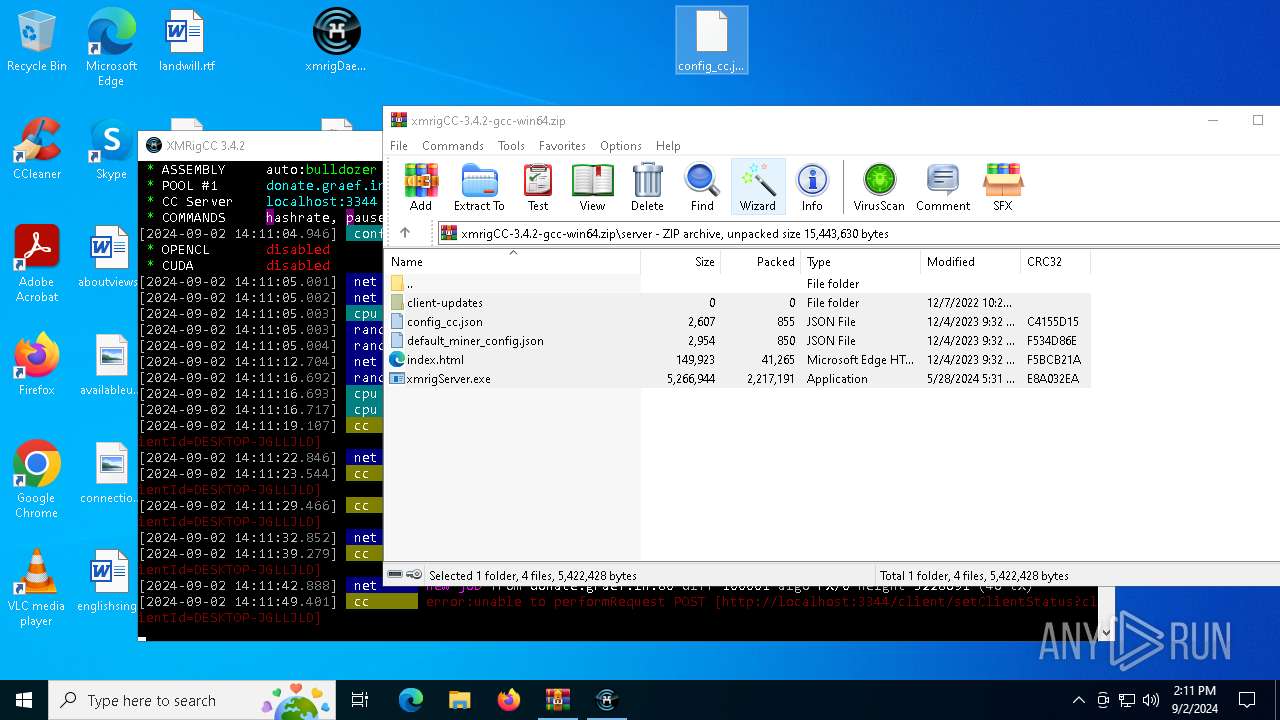1280x720 pixels.
Task: Select default_miner_config.json file
Action: (x=737, y=341)
